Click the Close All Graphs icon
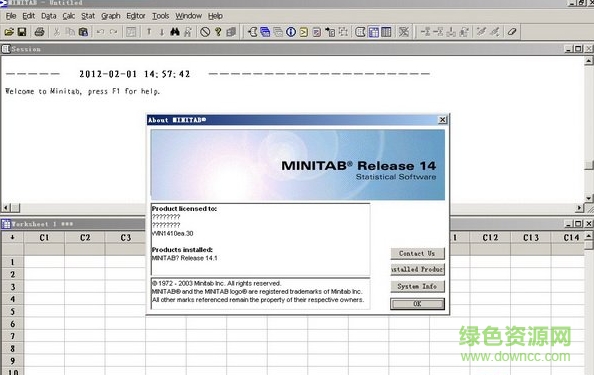594x375 pixels. click(x=404, y=32)
